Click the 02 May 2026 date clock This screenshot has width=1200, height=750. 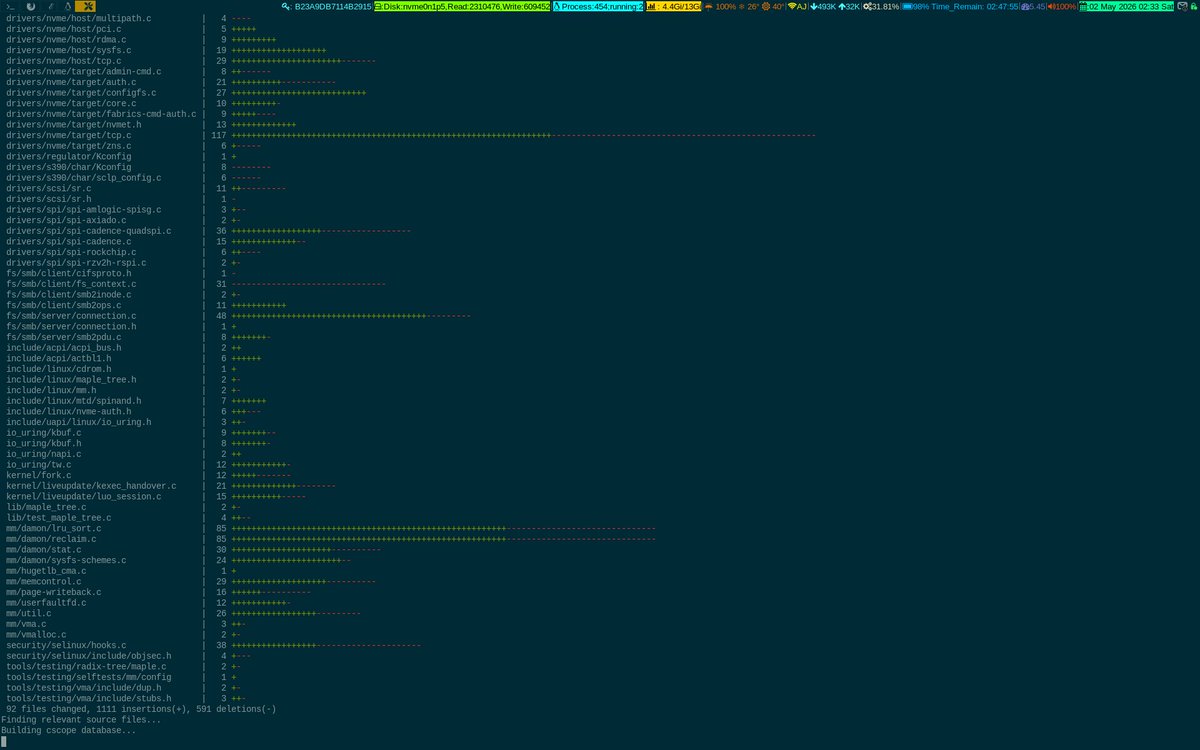point(1127,6)
